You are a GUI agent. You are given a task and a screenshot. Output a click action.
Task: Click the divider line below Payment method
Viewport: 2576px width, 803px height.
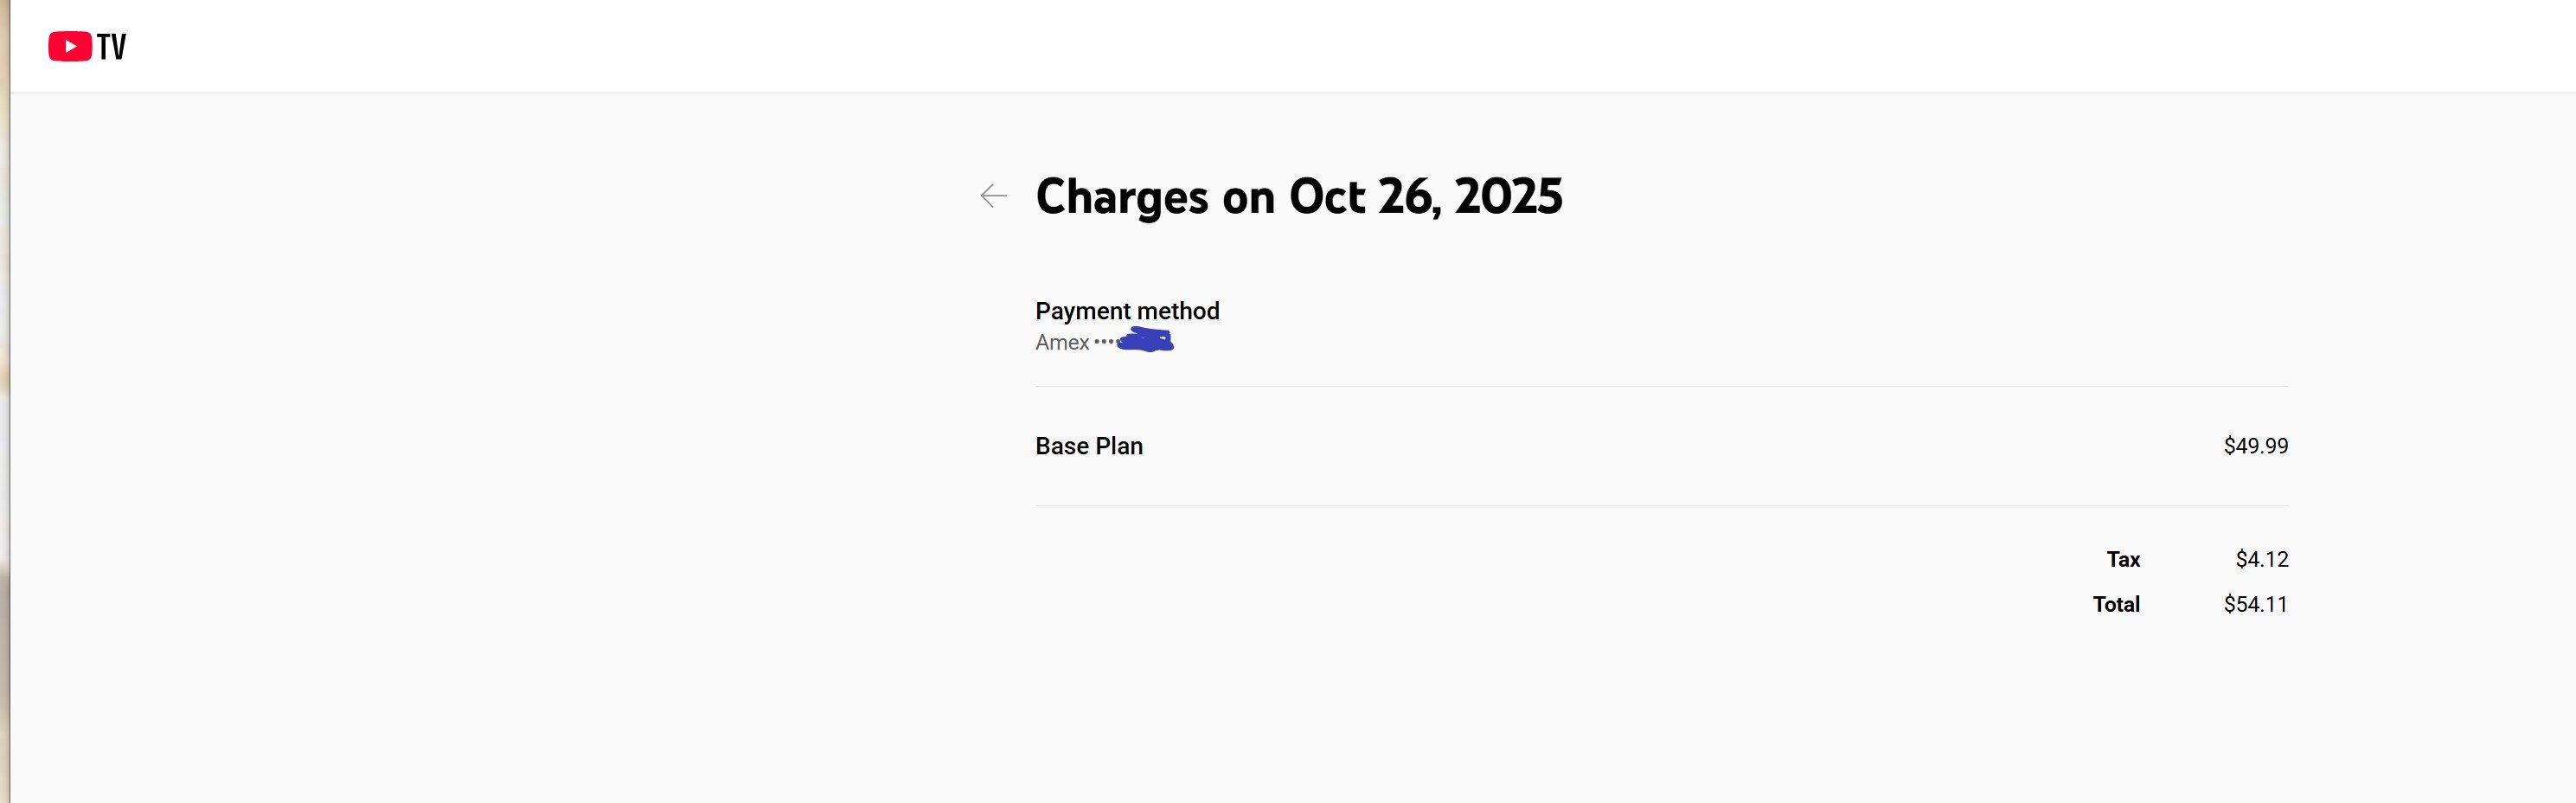coord(1660,386)
